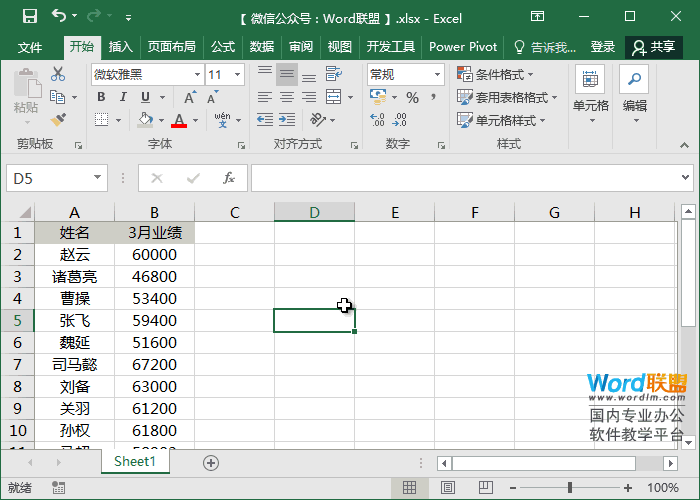Viewport: 700px width, 500px height.
Task: Click the Cut scissors icon
Action: (x=58, y=74)
